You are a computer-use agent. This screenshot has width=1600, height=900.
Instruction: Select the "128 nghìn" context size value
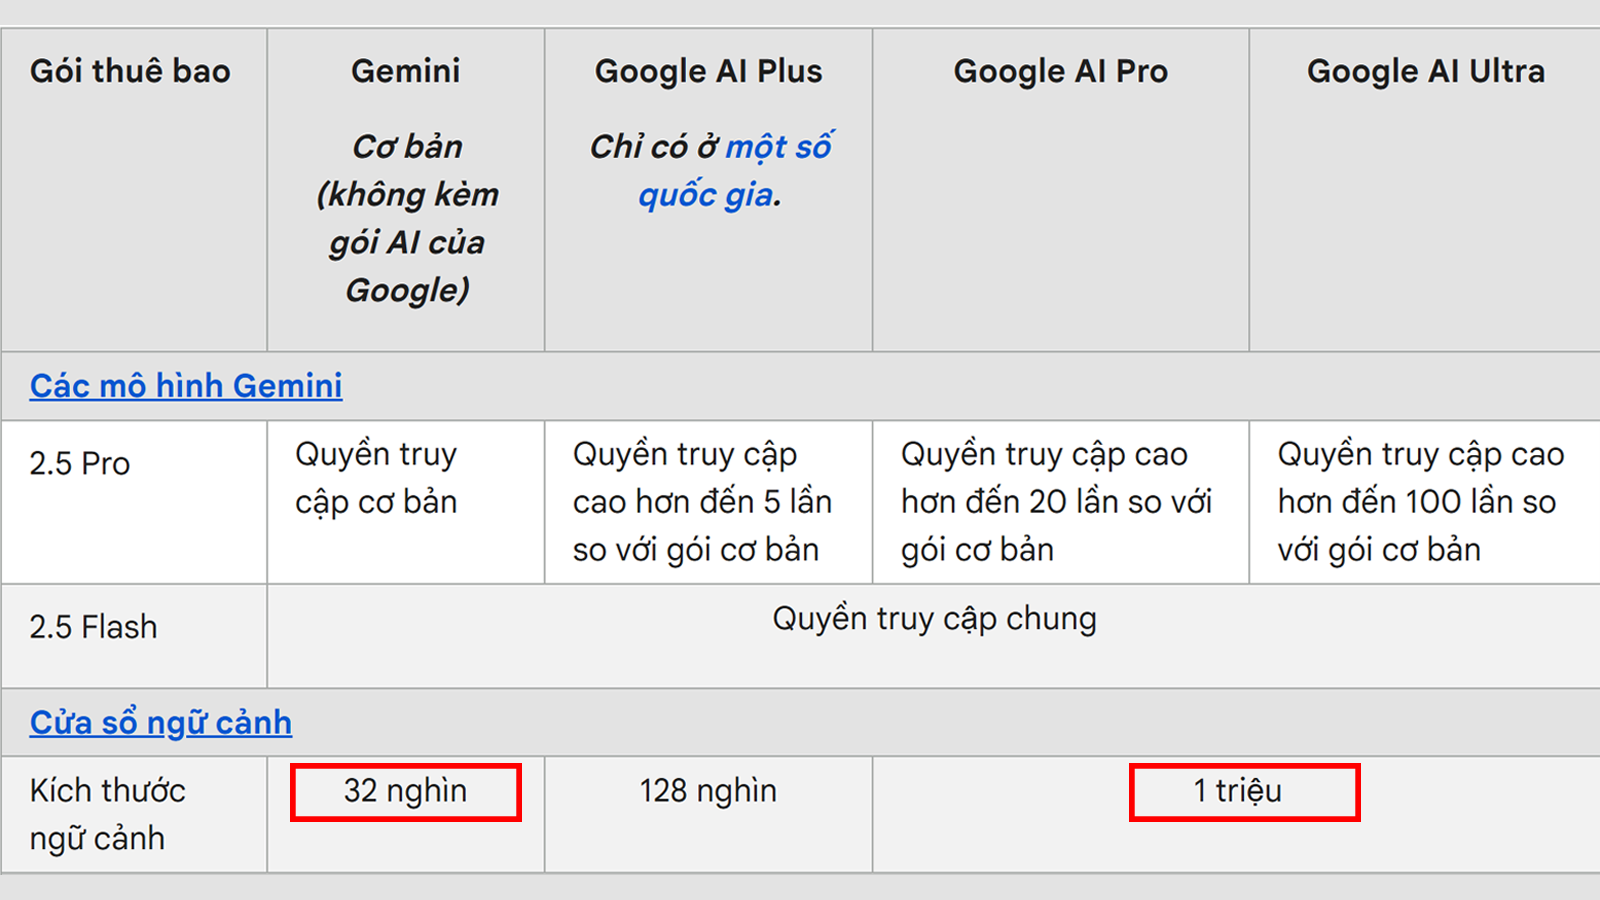click(708, 791)
